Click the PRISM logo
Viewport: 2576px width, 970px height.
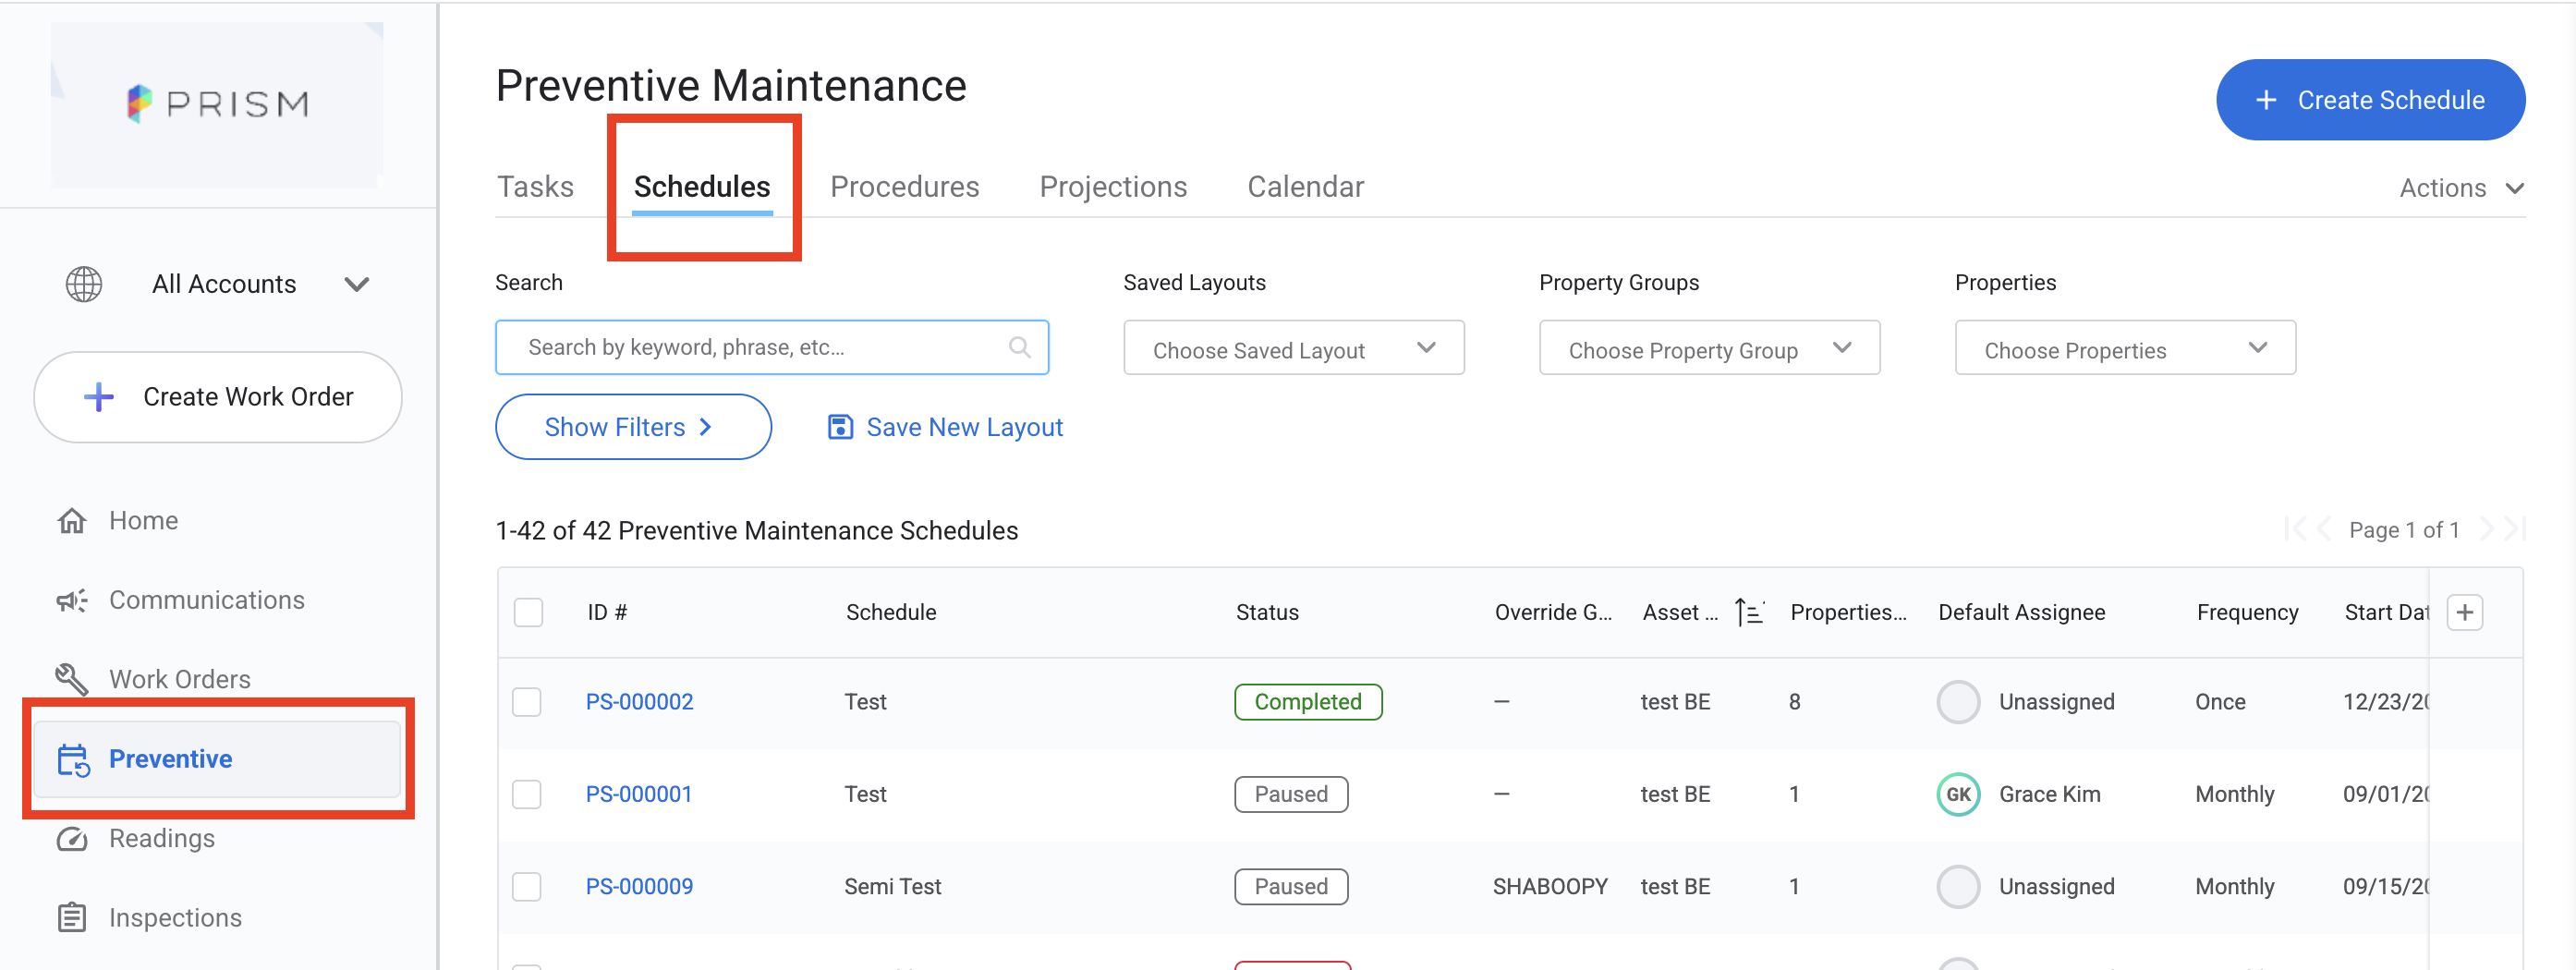click(217, 104)
